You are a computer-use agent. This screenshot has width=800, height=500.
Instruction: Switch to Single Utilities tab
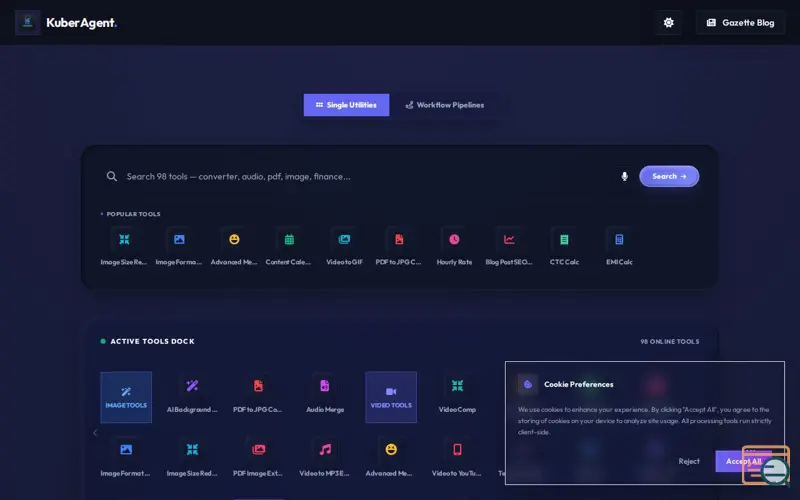pyautogui.click(x=346, y=105)
